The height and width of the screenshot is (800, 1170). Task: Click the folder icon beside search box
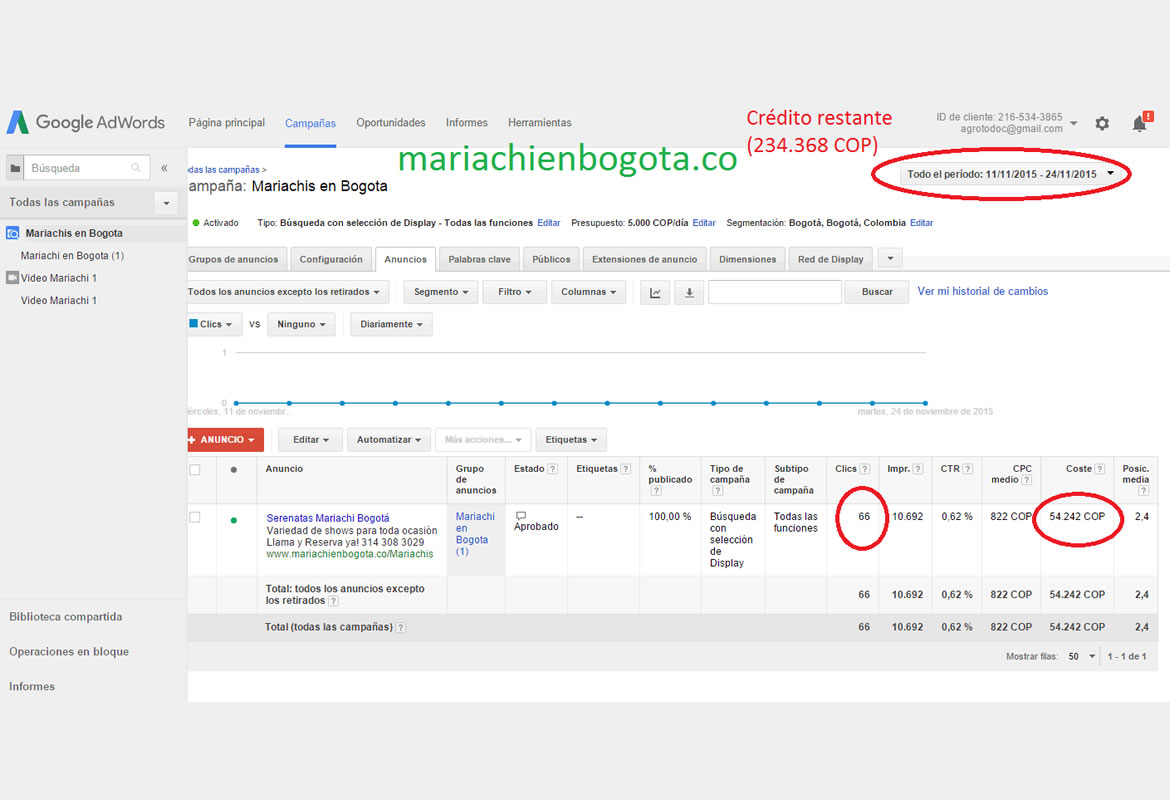coord(15,168)
